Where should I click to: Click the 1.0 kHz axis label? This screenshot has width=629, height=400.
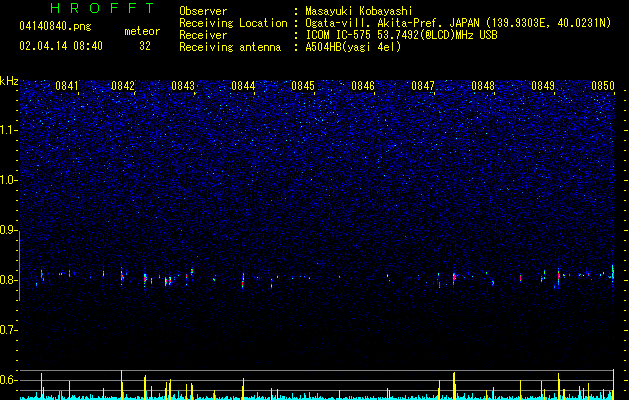pyautogui.click(x=8, y=180)
